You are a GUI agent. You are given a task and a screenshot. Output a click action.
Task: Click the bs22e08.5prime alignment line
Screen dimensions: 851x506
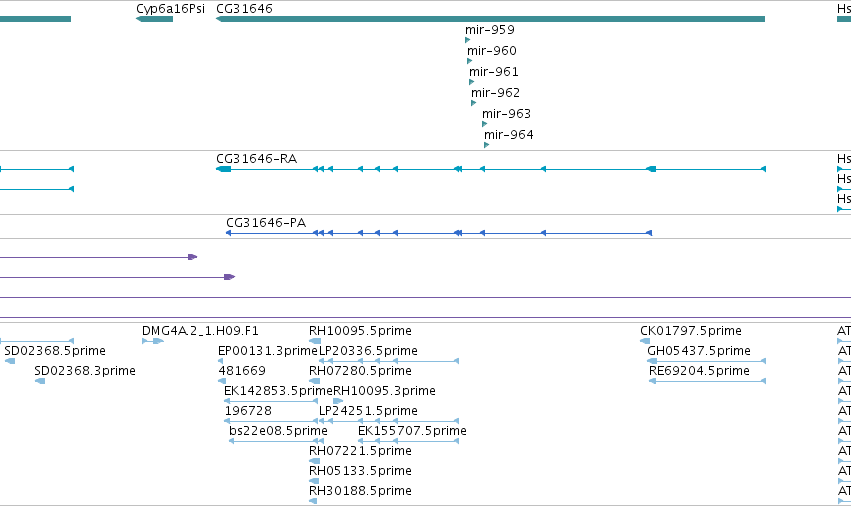point(274,441)
